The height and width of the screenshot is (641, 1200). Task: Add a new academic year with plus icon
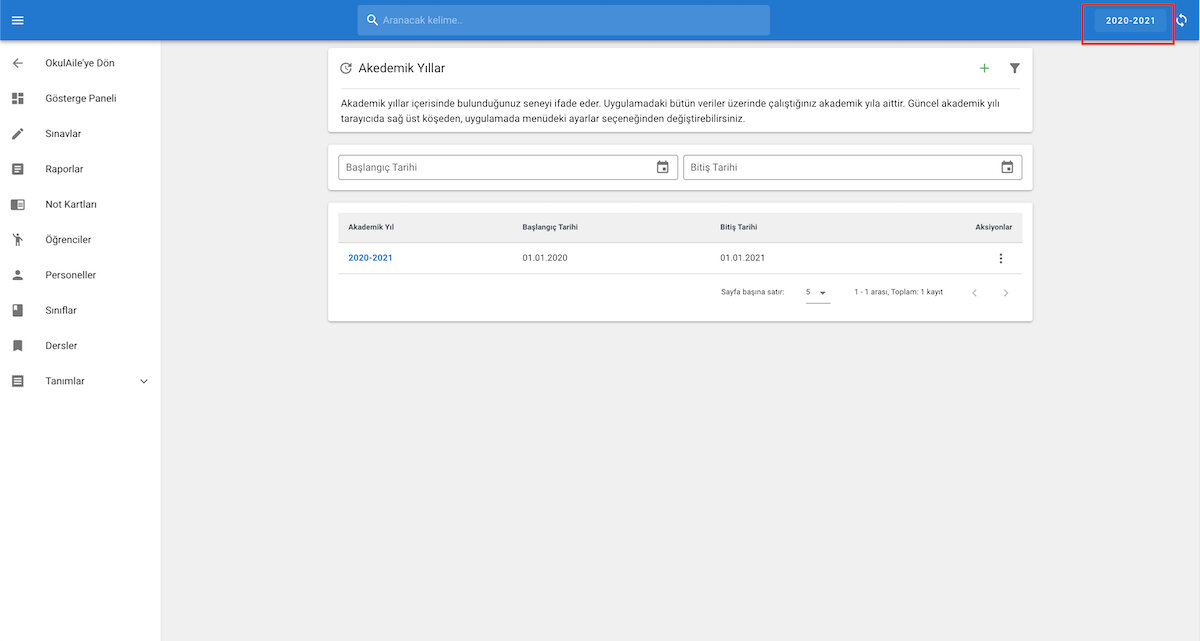(x=984, y=68)
